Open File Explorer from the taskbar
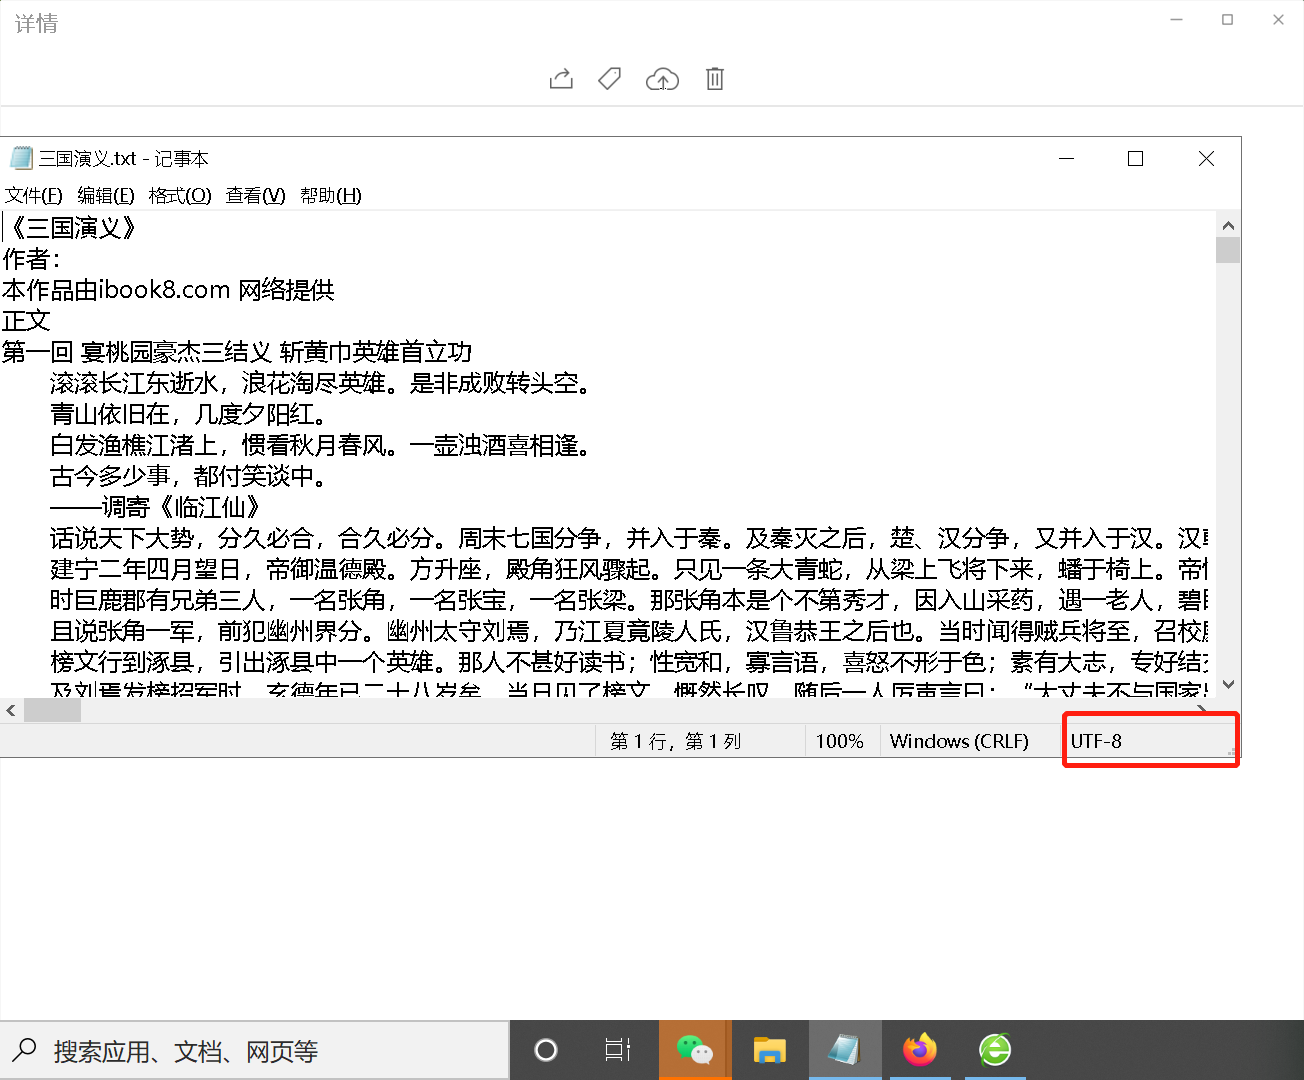Image resolution: width=1304 pixels, height=1080 pixels. click(x=770, y=1050)
